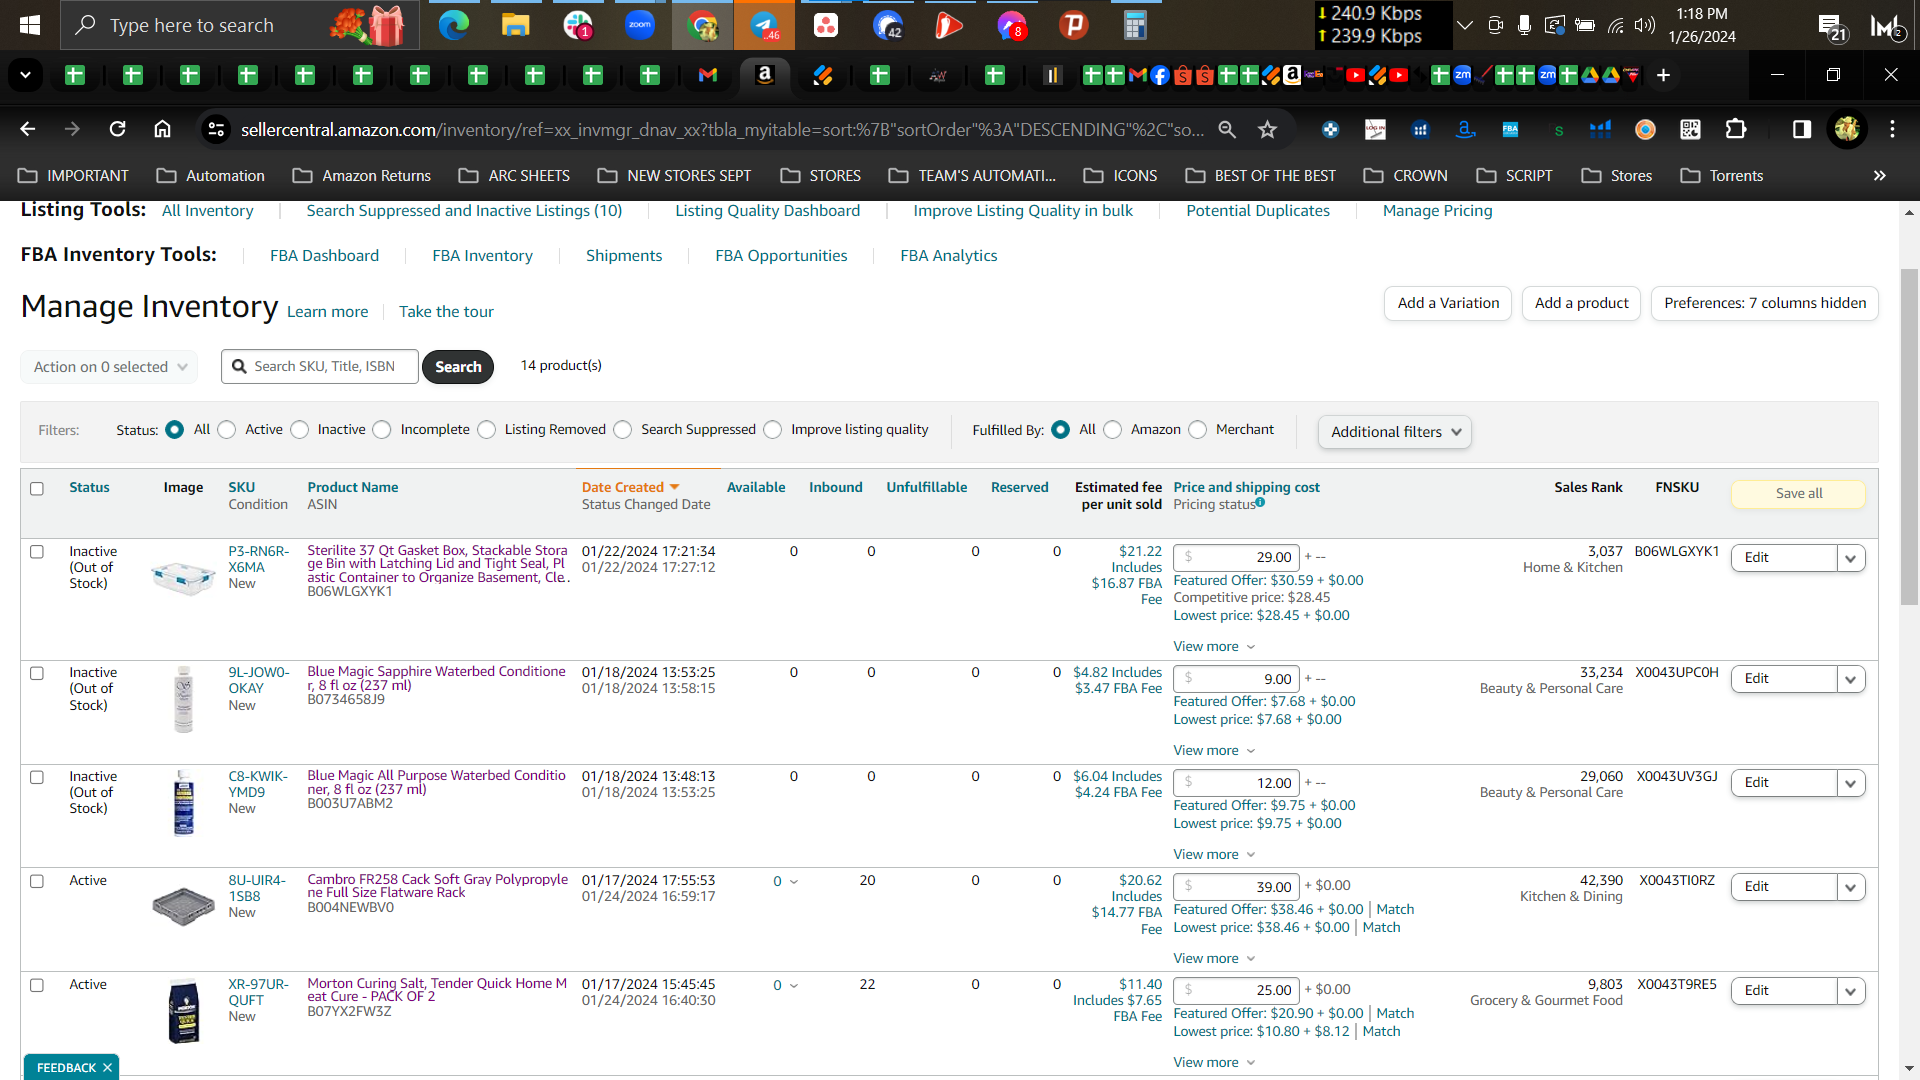Expand the Additional filters dropdown
1920x1080 pixels.
click(x=1395, y=432)
